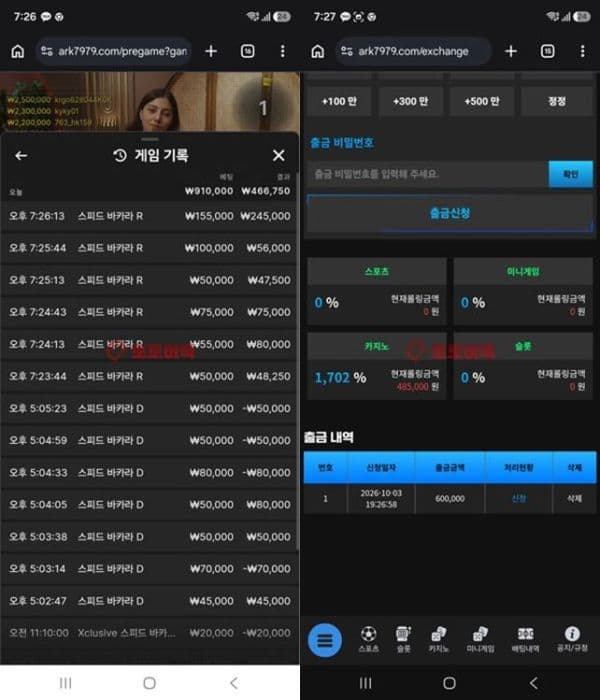Add +100 만 to the withdrawal amount

[339, 101]
